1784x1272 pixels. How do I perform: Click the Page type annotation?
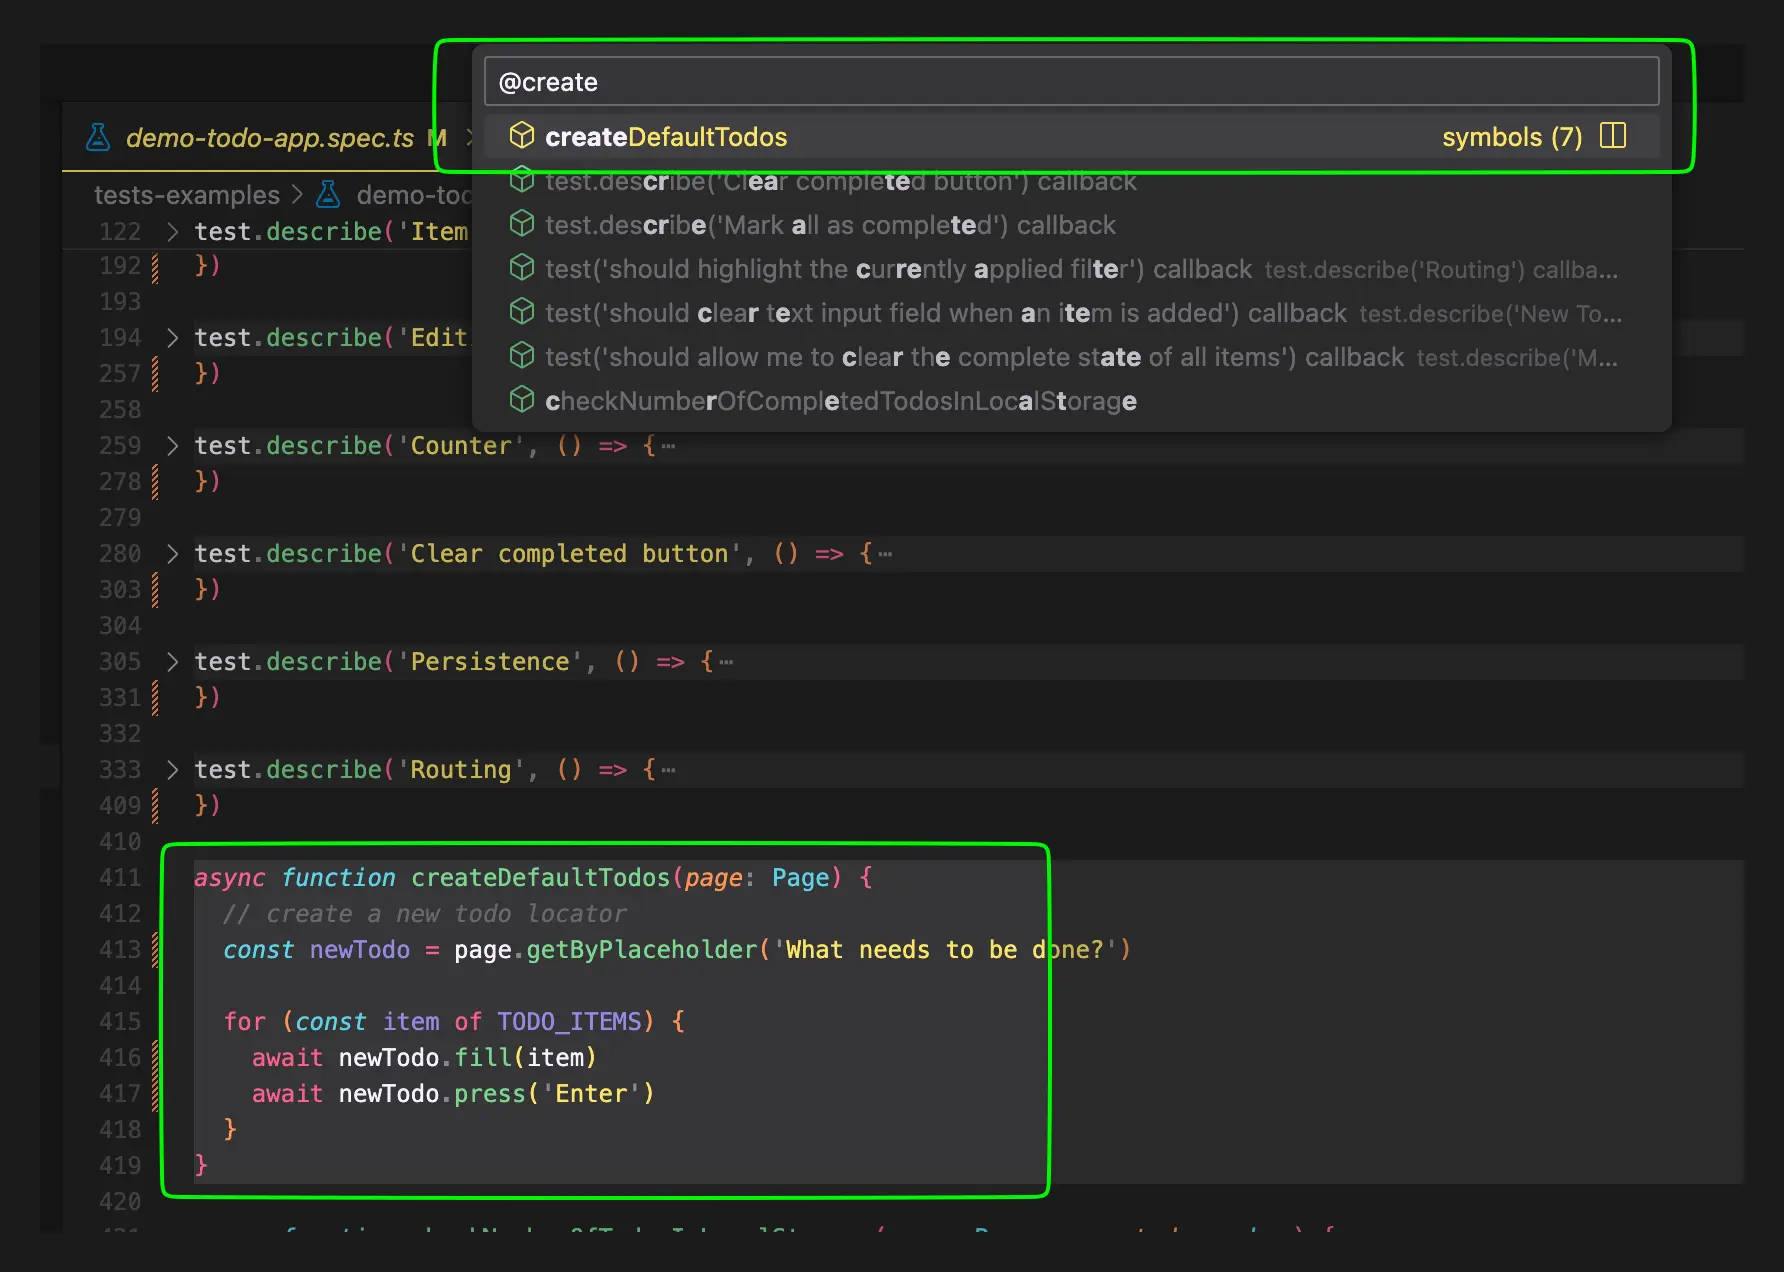801,878
